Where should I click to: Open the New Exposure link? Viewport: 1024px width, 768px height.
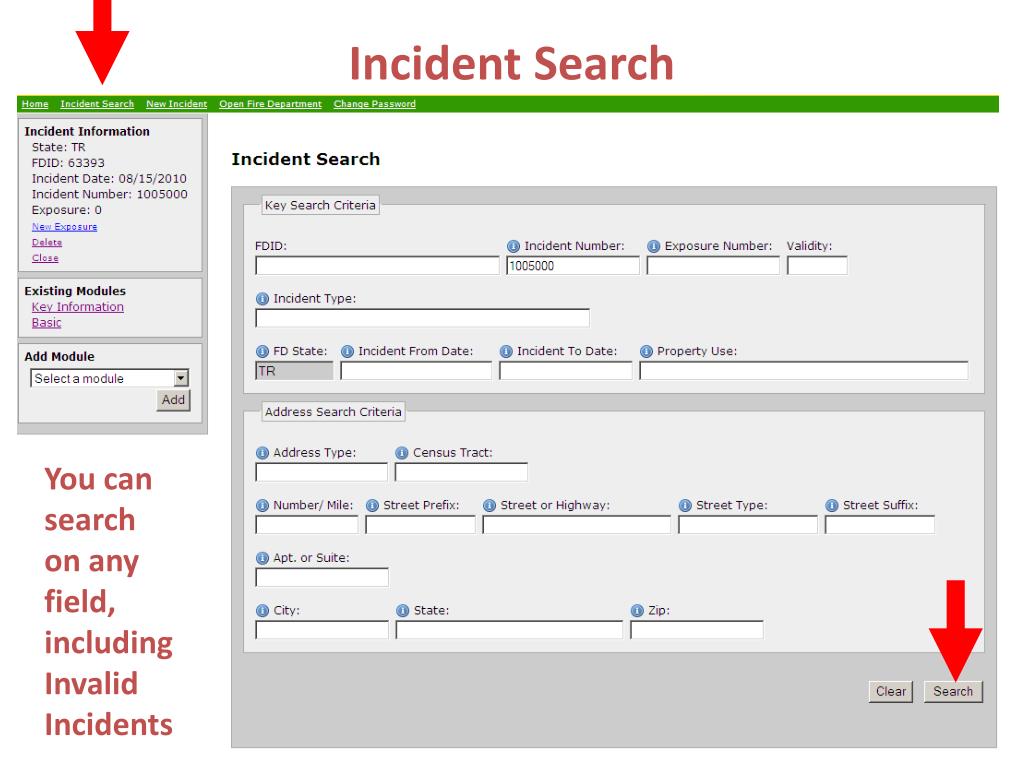tap(65, 227)
